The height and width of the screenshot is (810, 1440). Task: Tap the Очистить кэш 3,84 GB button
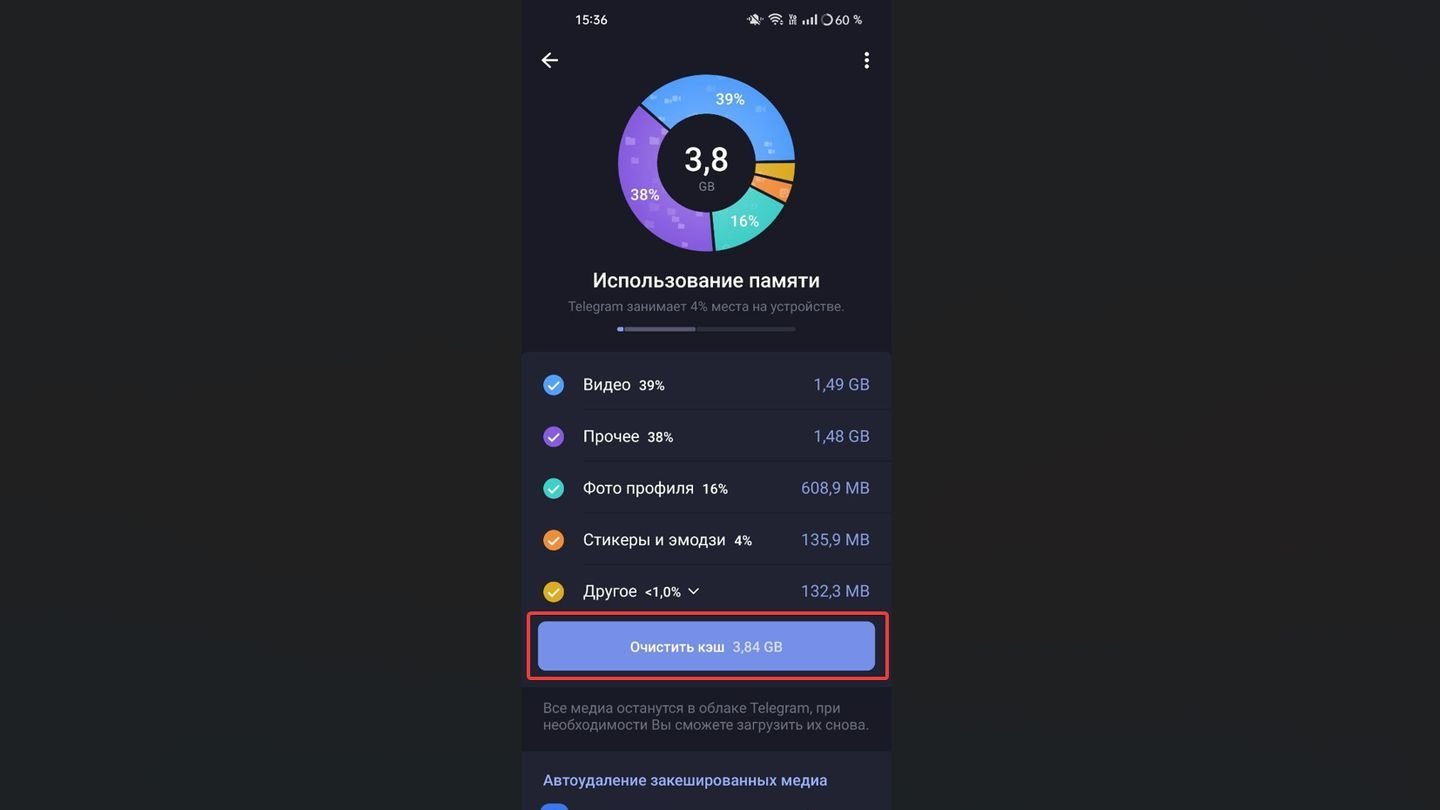(706, 646)
